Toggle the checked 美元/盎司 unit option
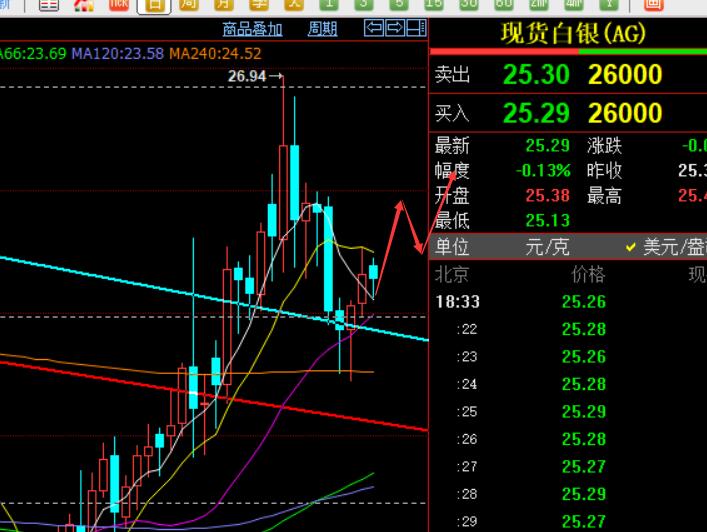707x532 pixels. pyautogui.click(x=666, y=247)
